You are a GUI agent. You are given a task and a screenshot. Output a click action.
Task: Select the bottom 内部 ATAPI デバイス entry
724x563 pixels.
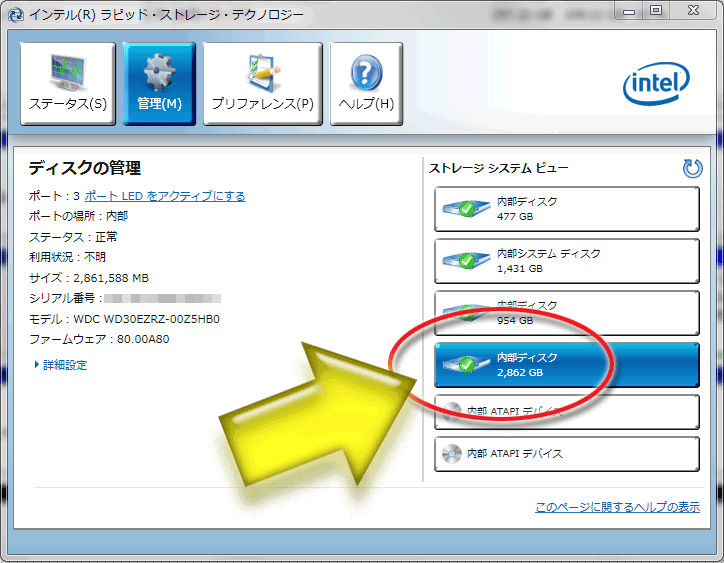click(567, 454)
